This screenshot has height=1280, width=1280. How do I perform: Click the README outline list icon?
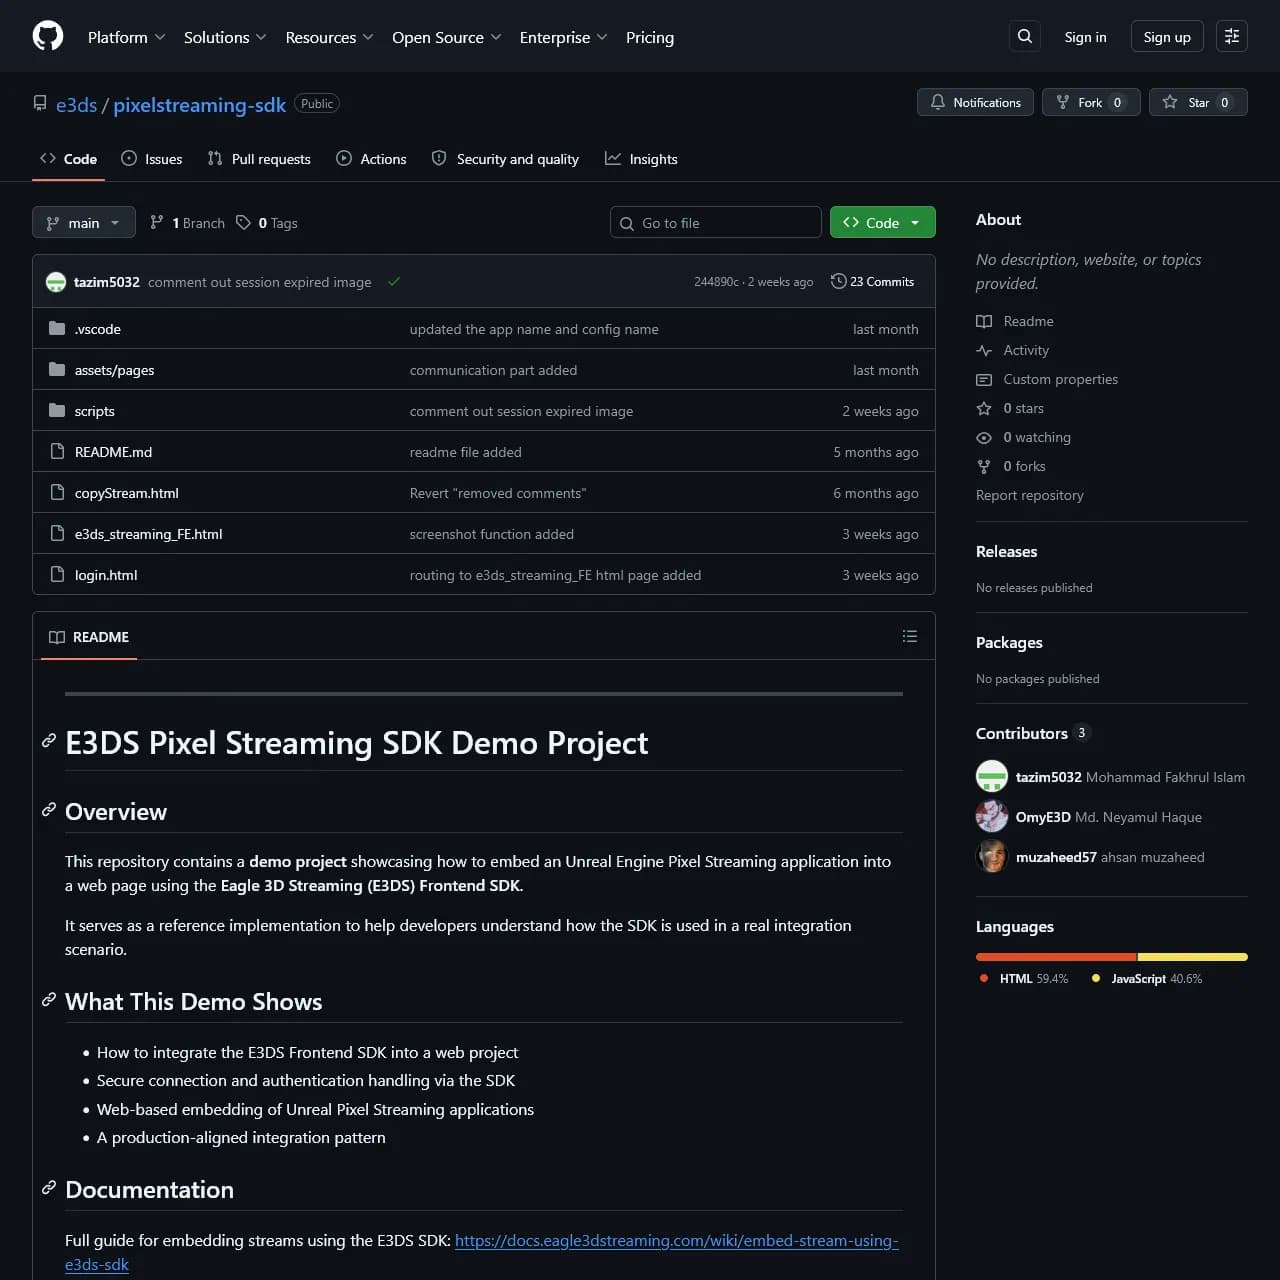[x=910, y=636]
